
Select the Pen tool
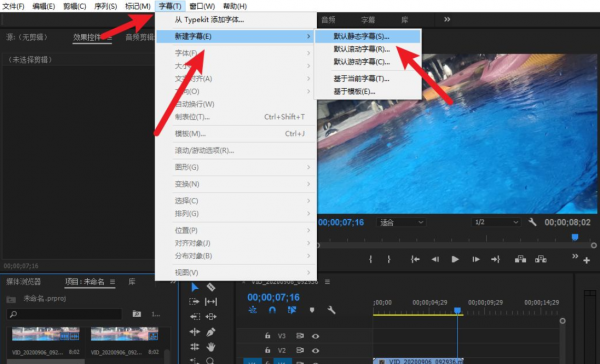click(211, 332)
